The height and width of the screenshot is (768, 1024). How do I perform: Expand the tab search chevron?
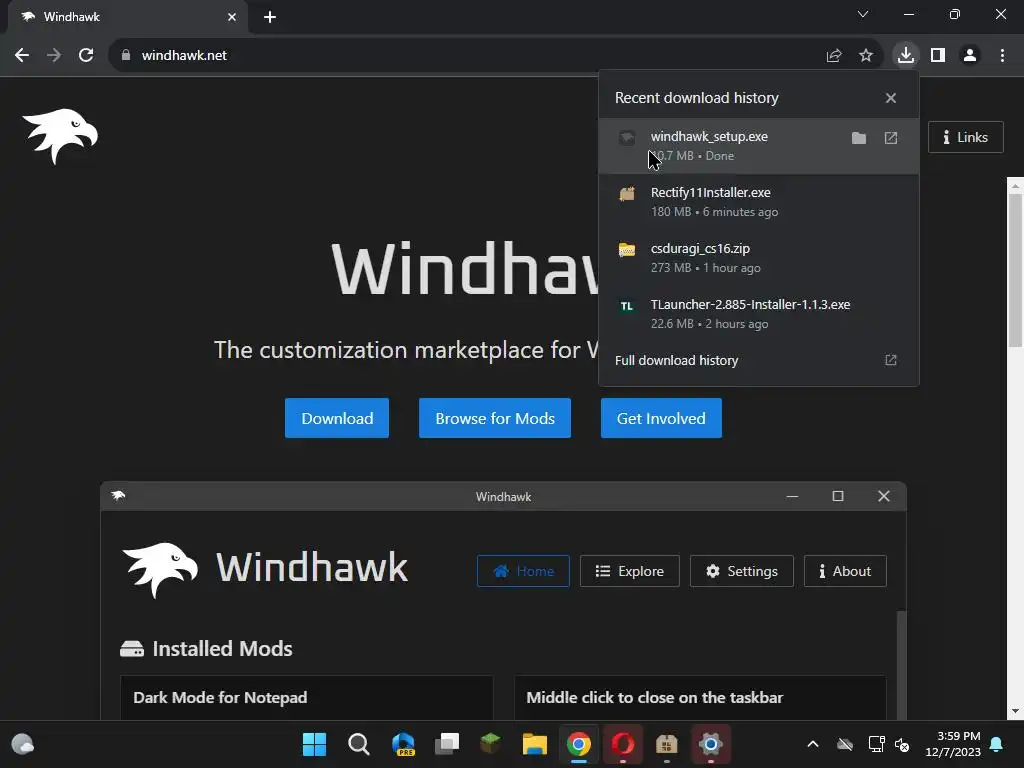click(x=863, y=14)
